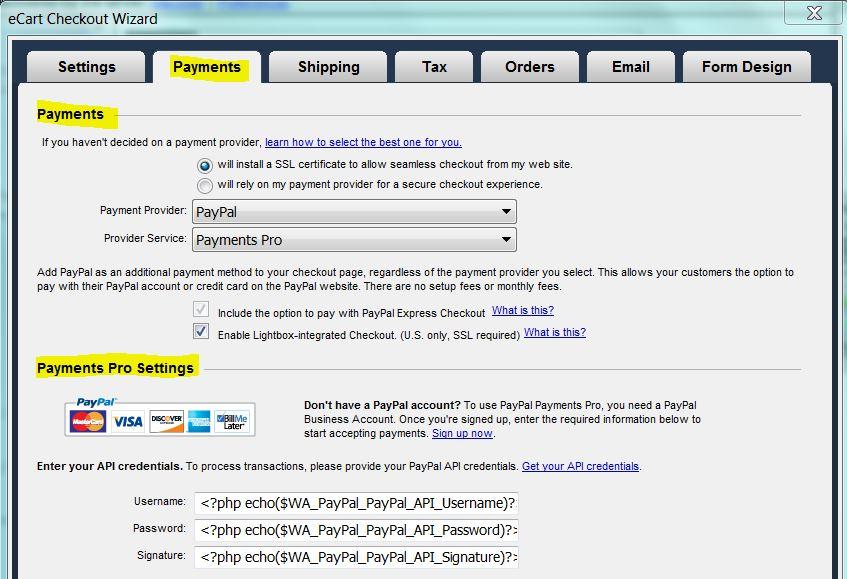Click the 'Payments Pro Settings' heading

point(116,368)
